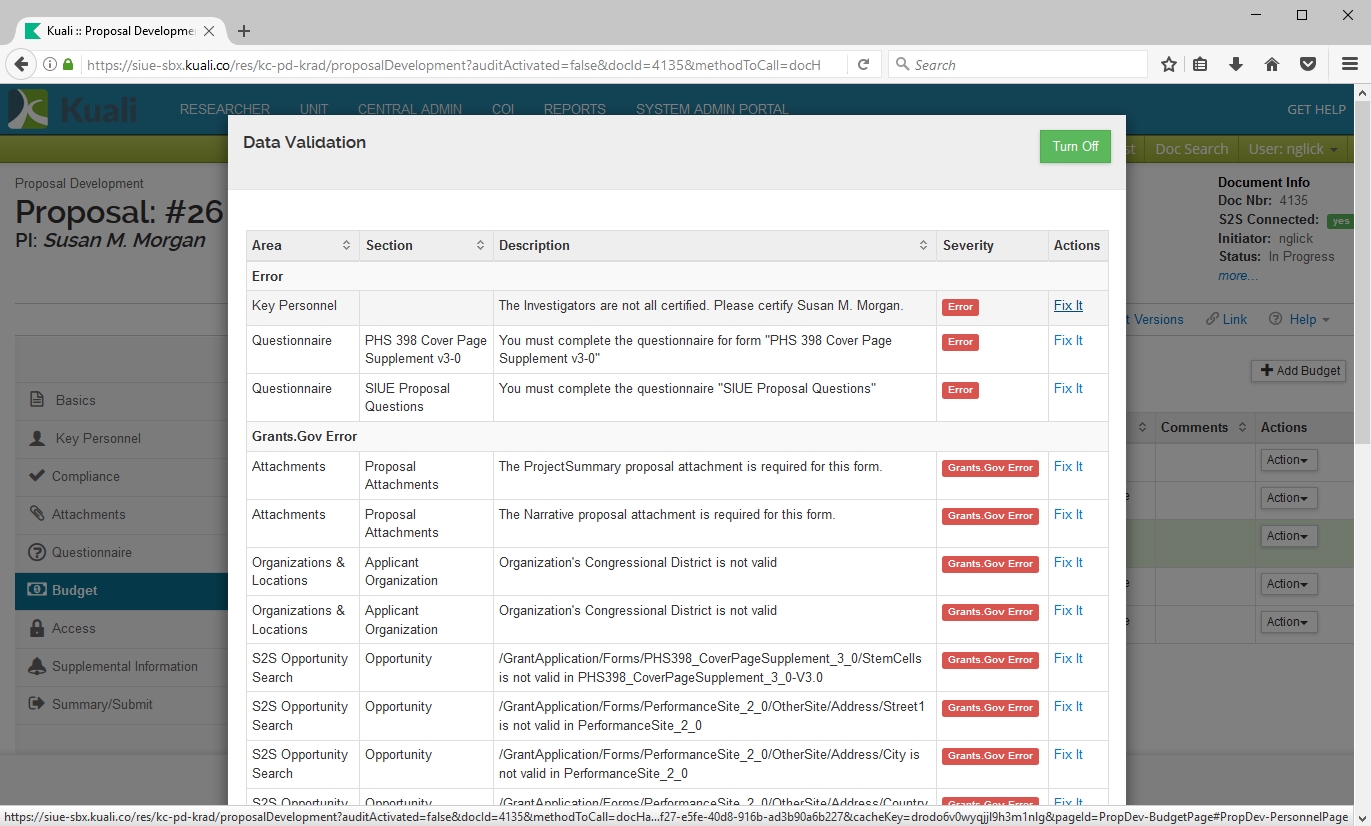The image size is (1371, 826).
Task: Click the browser back arrow button
Action: [x=21, y=65]
